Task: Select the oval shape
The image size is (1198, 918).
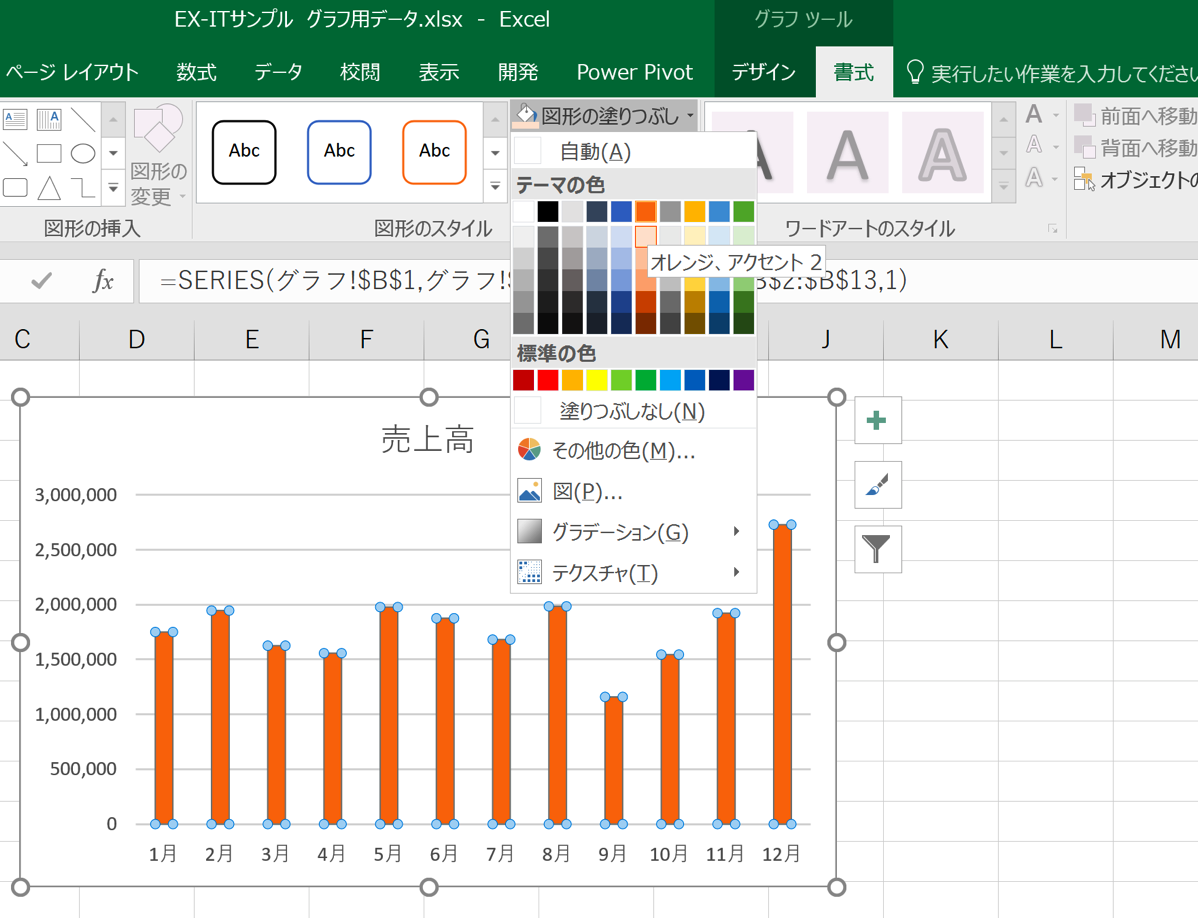Action: [83, 154]
